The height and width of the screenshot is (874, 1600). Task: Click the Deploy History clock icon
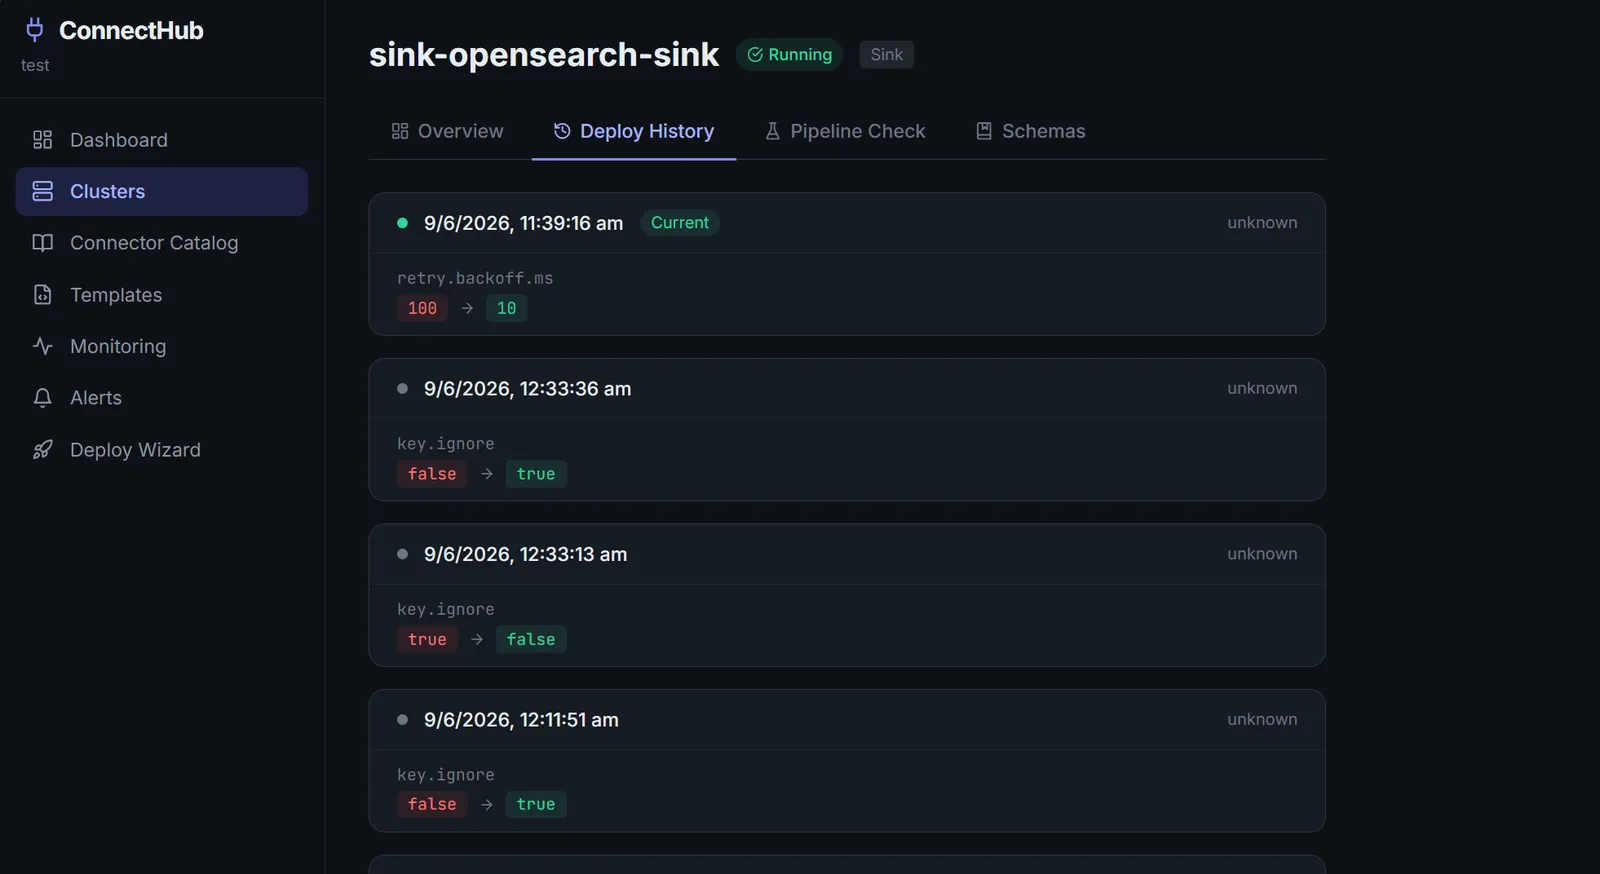(x=562, y=131)
